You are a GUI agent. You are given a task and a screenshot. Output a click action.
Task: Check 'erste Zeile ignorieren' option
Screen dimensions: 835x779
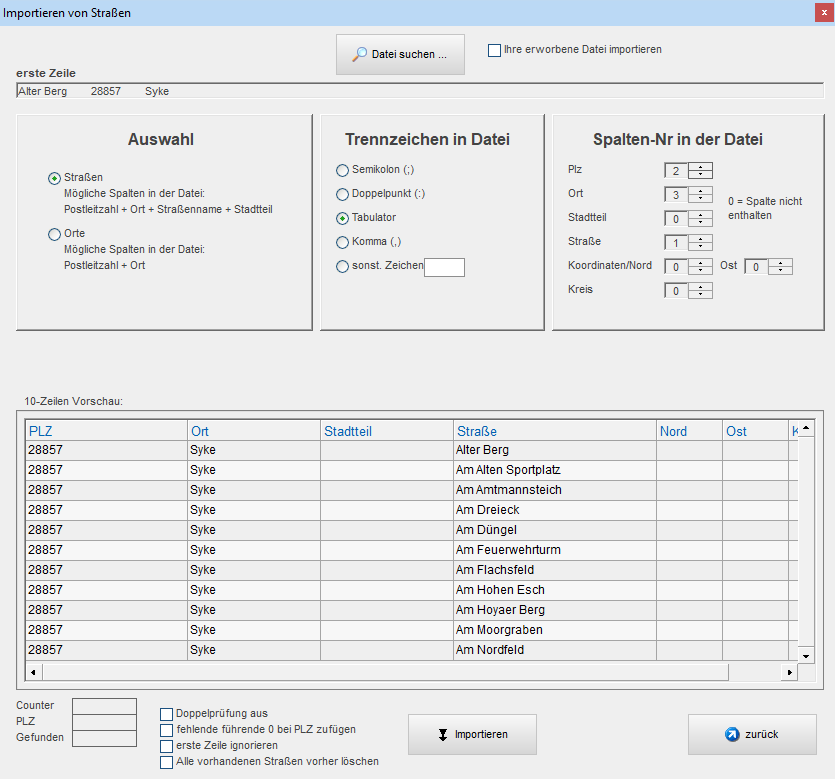(x=166, y=746)
